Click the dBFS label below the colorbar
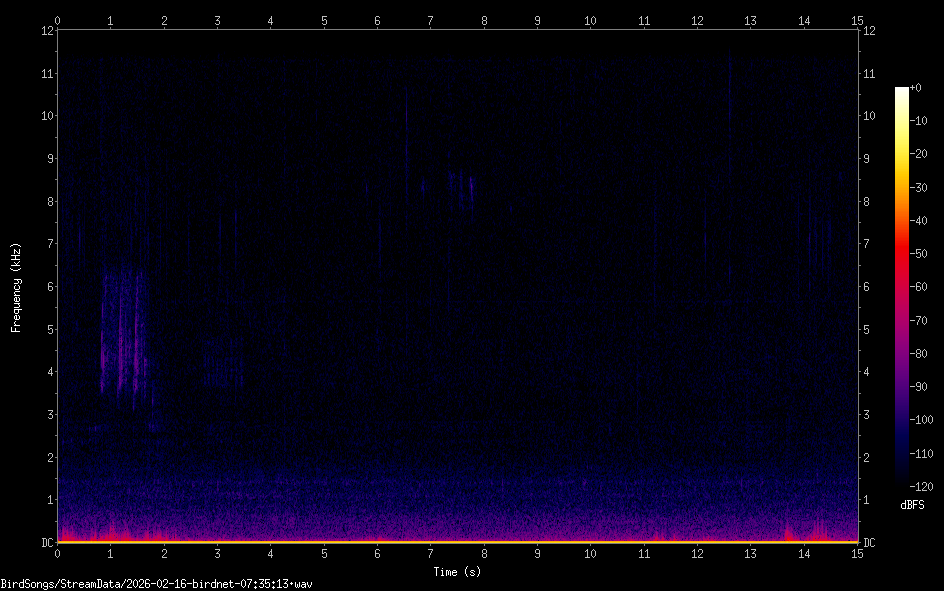Image resolution: width=944 pixels, height=591 pixels. point(911,505)
